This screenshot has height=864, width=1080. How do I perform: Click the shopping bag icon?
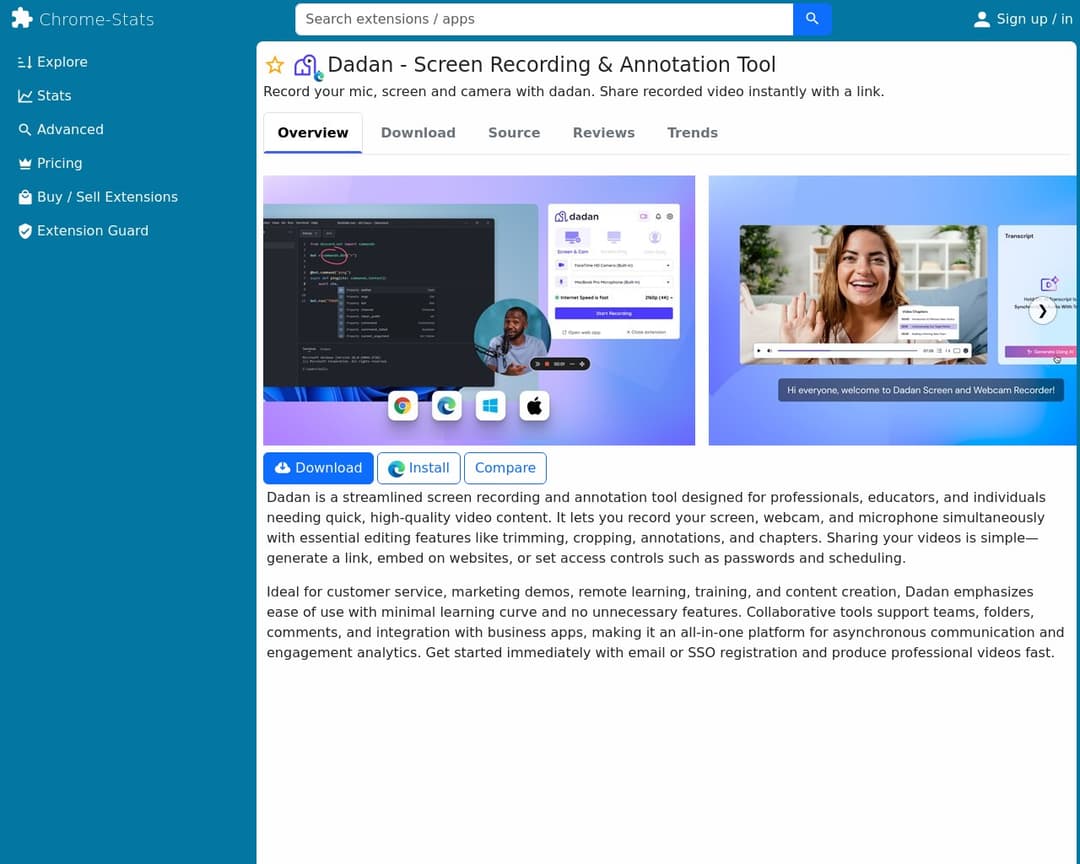click(x=25, y=197)
